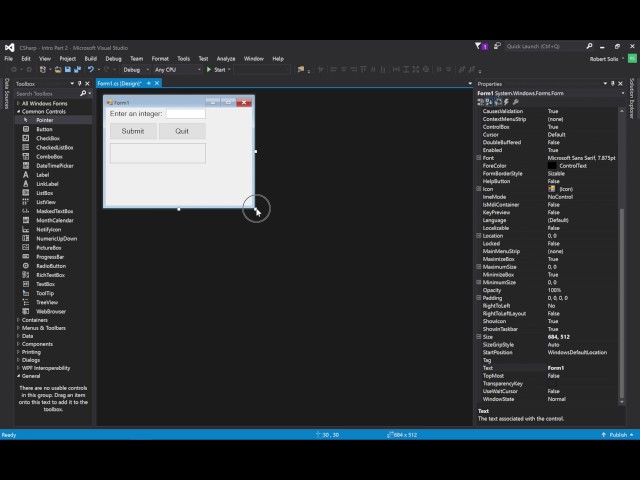
Task: Collapse the Common Controls group
Action: (x=18, y=111)
